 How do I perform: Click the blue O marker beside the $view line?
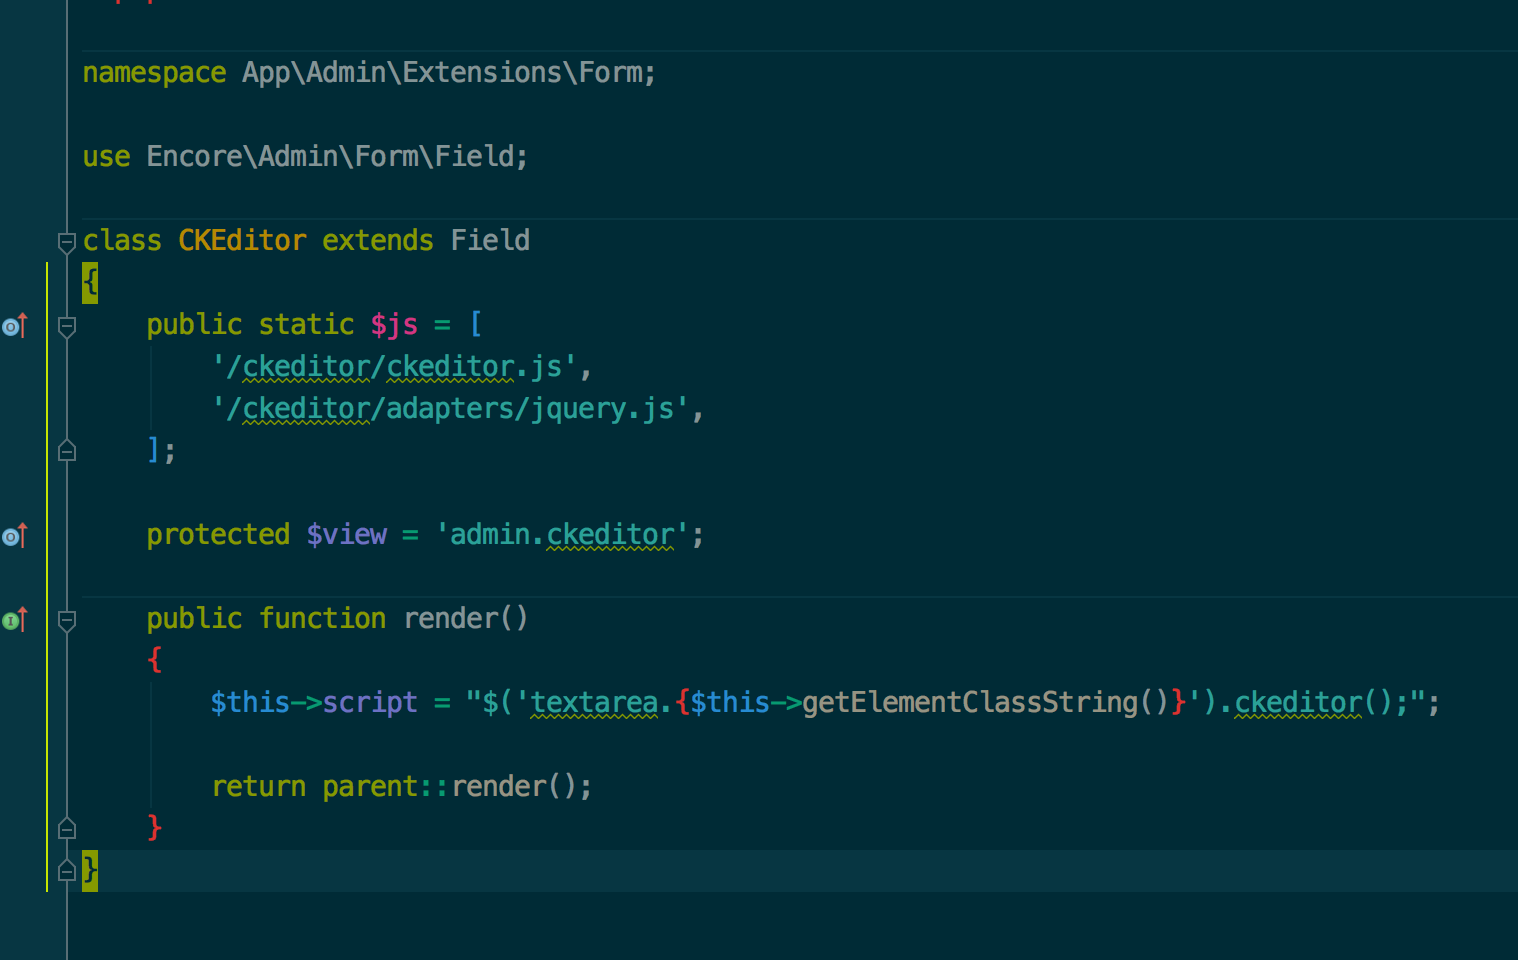point(8,535)
